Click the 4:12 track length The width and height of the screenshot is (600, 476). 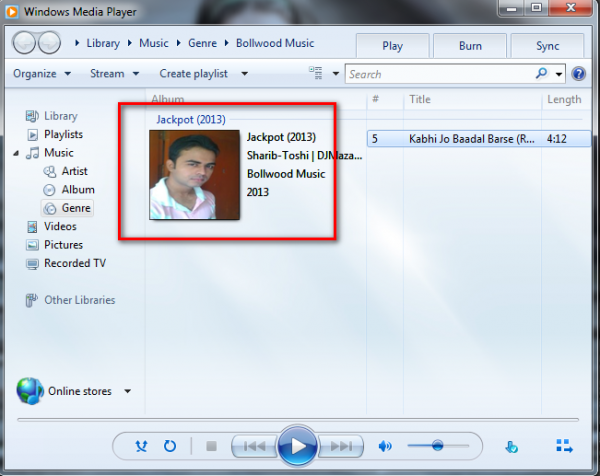pos(556,139)
